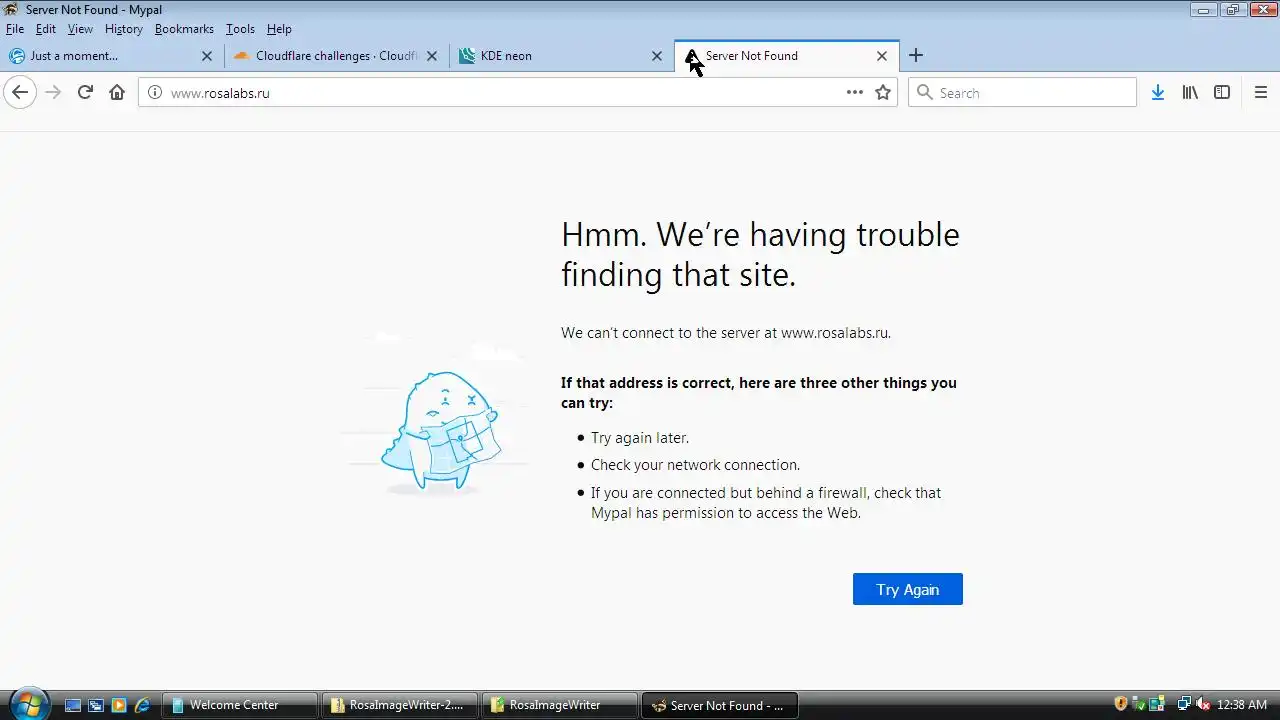Open the Help menu
The image size is (1280, 720).
[279, 29]
